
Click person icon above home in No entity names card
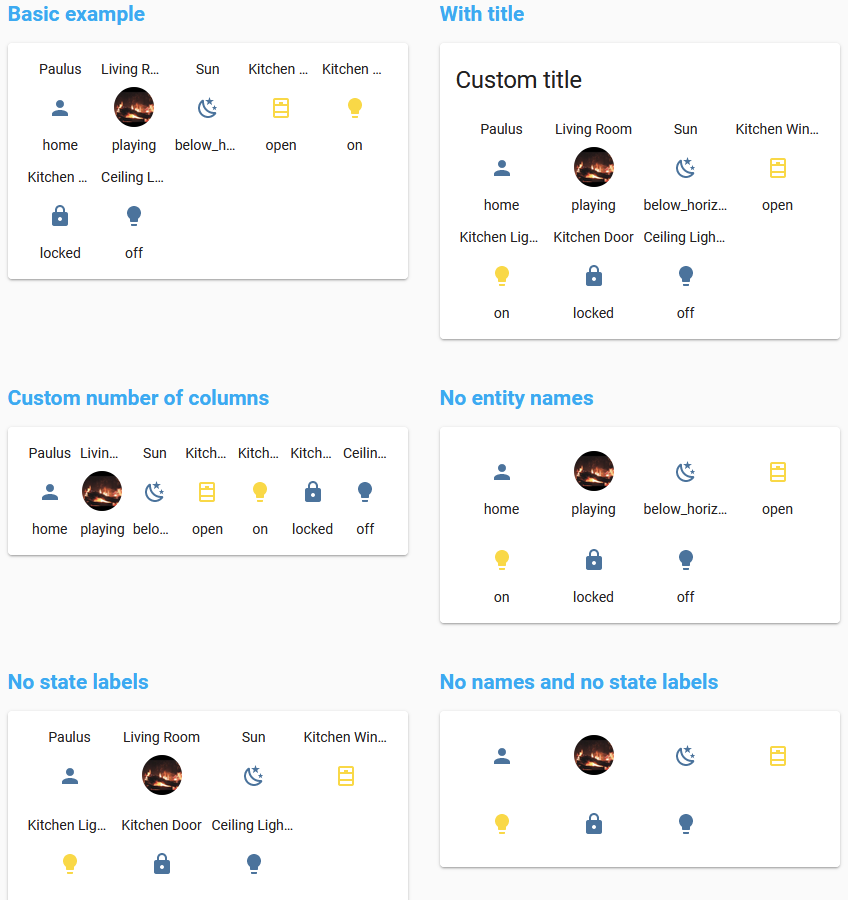click(502, 472)
